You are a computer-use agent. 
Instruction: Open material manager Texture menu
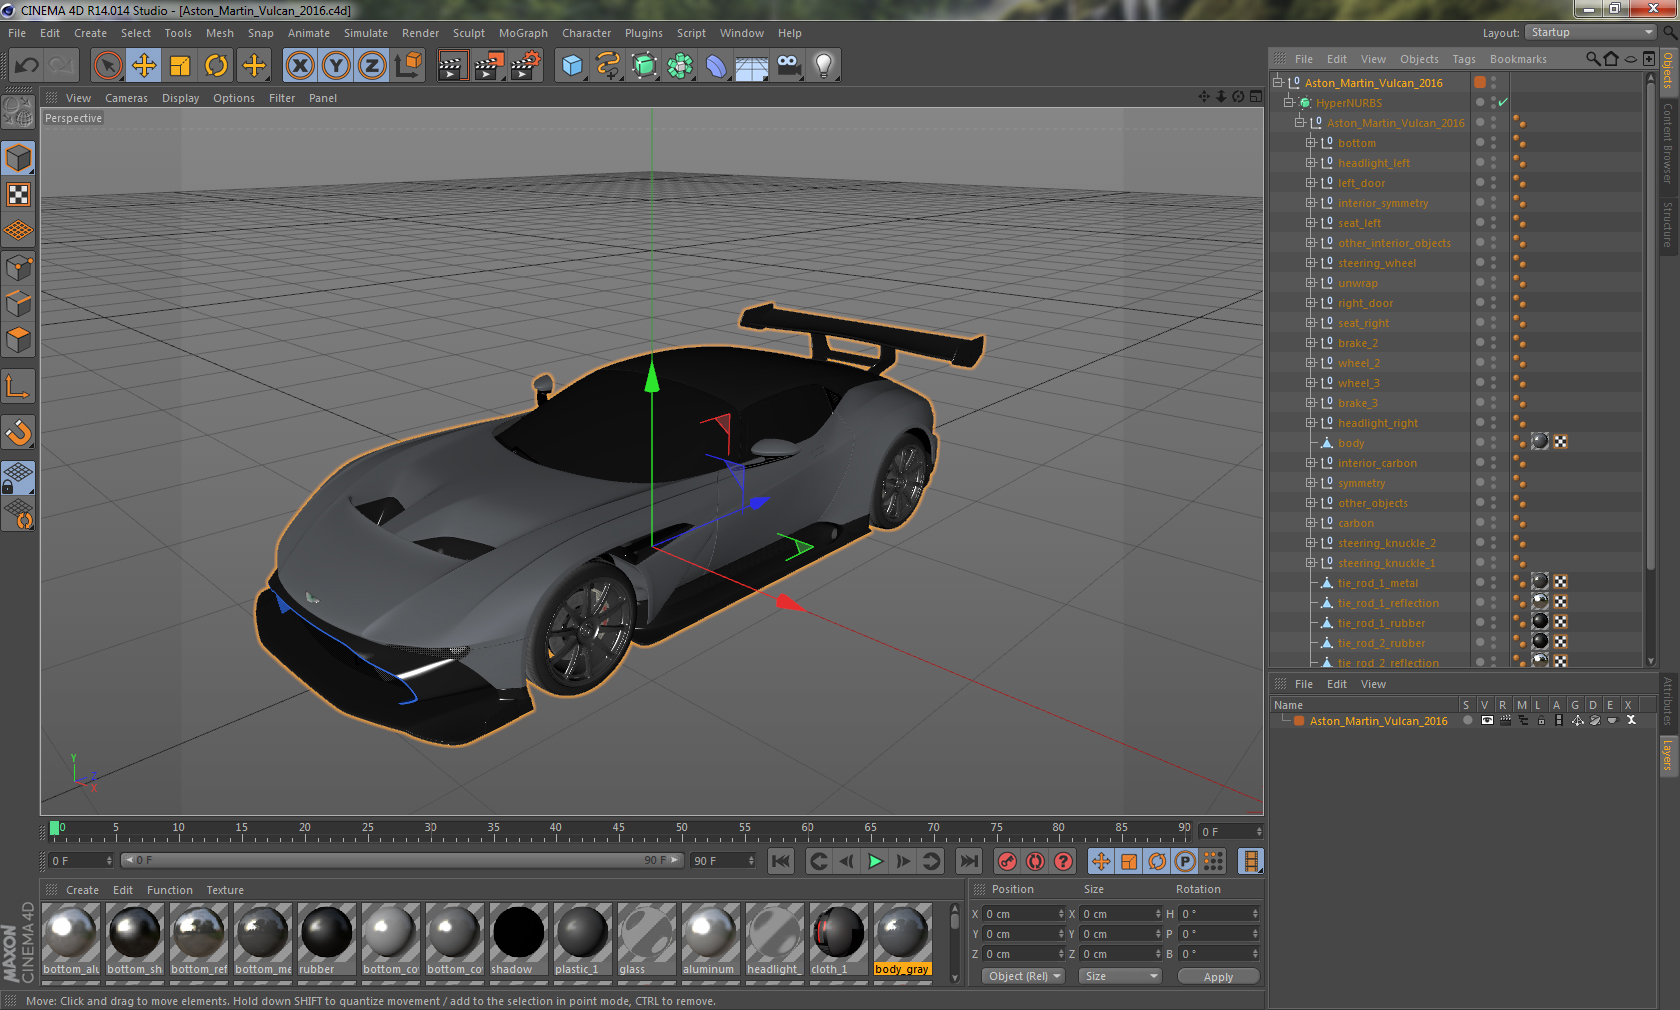(x=225, y=890)
